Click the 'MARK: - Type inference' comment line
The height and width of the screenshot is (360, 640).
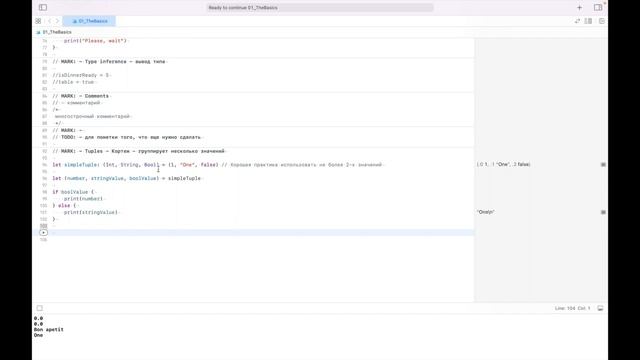point(109,62)
